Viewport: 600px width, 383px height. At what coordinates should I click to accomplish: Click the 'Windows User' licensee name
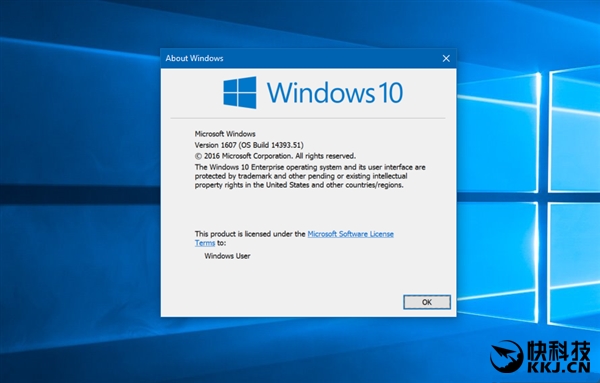227,256
